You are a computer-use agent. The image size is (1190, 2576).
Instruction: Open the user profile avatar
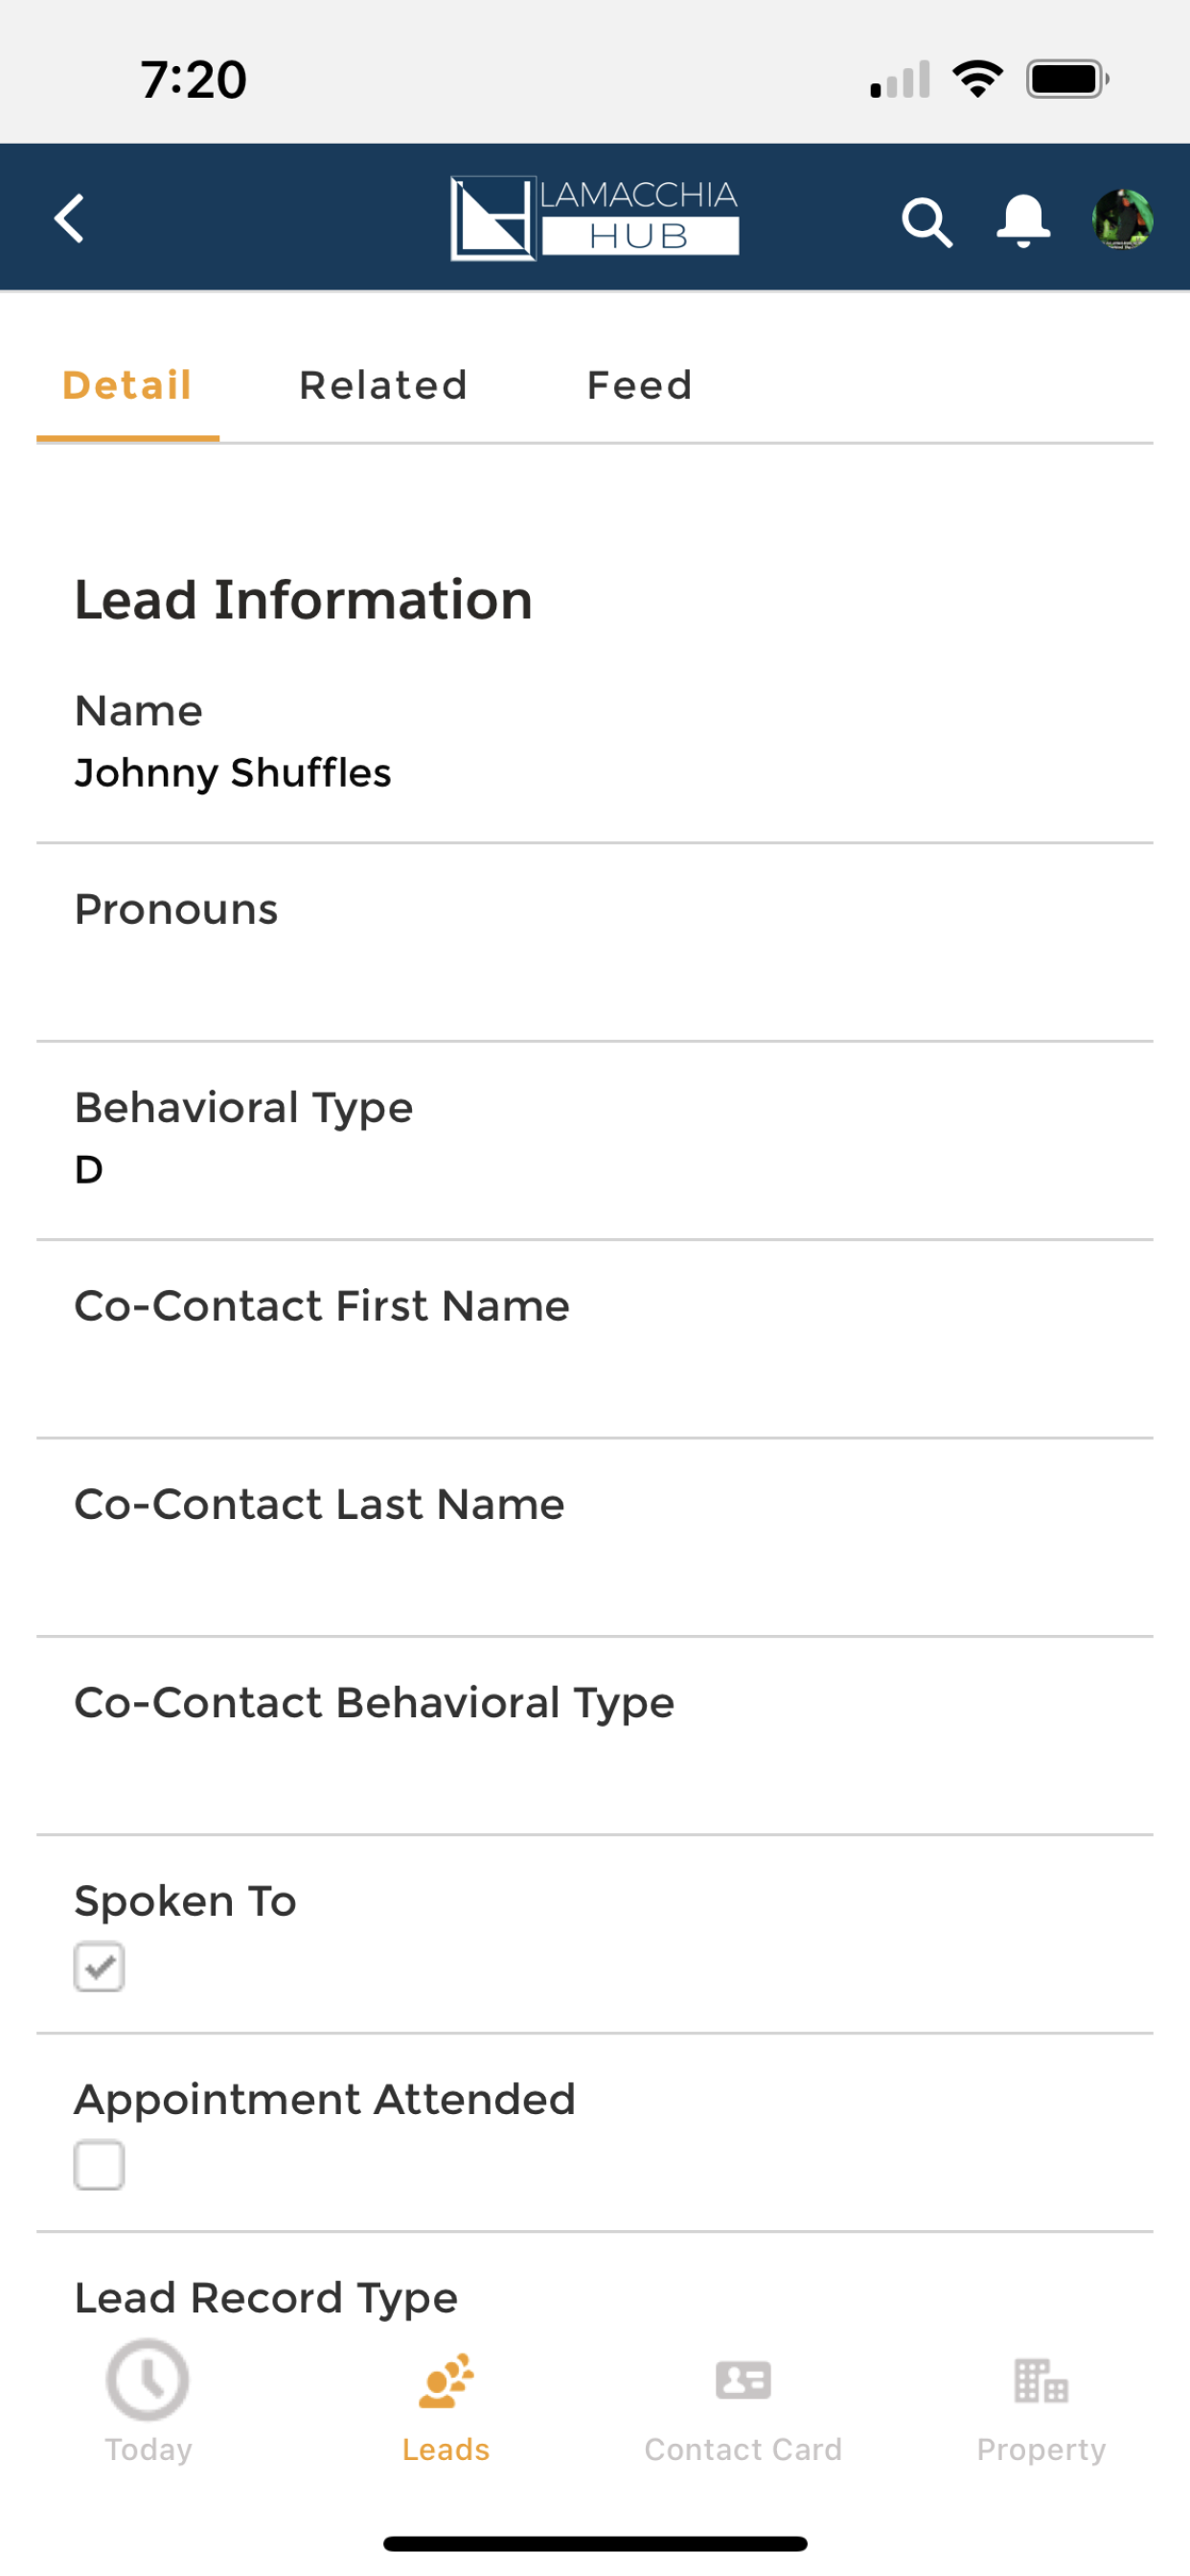(x=1122, y=219)
